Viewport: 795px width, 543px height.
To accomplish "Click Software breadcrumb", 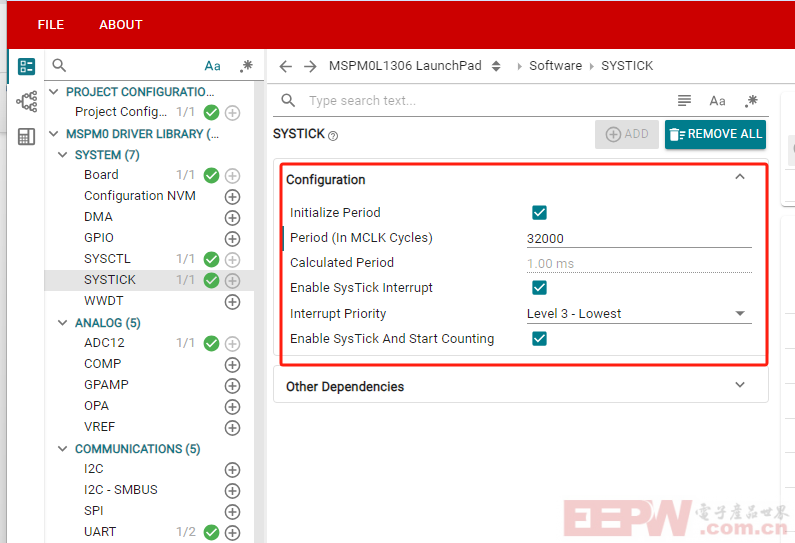I will (556, 66).
